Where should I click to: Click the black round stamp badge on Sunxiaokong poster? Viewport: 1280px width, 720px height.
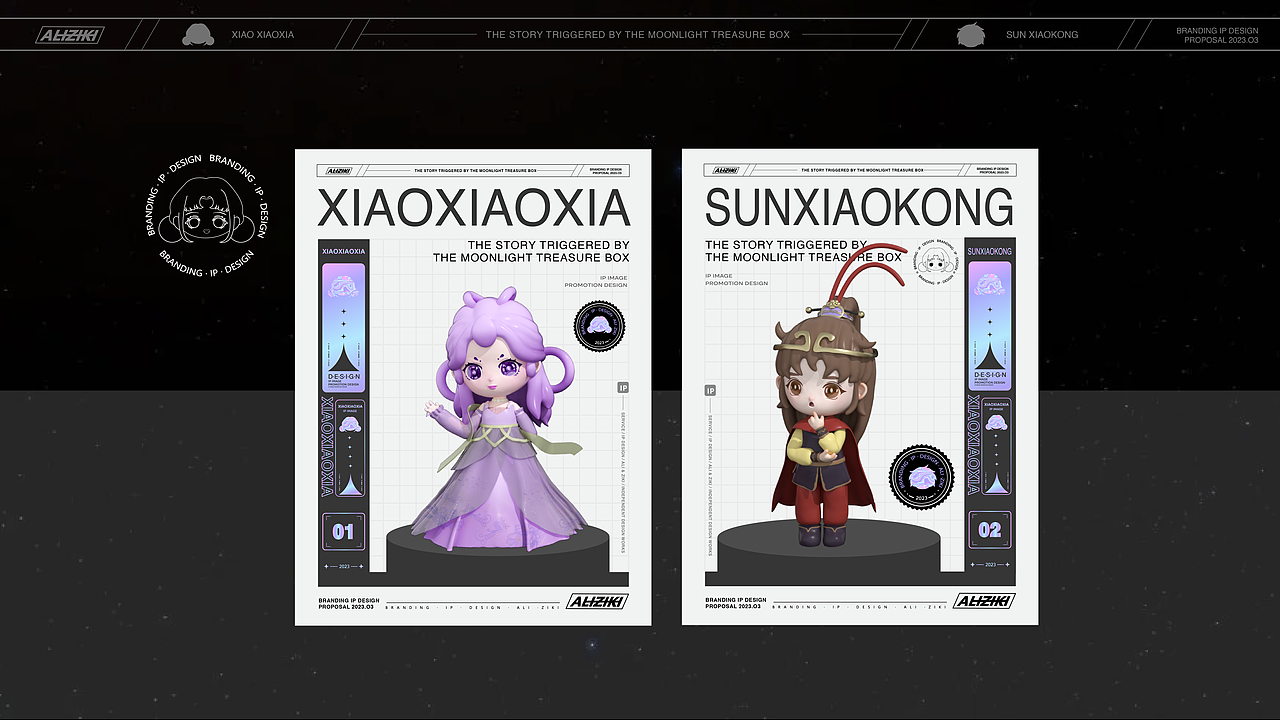922,477
